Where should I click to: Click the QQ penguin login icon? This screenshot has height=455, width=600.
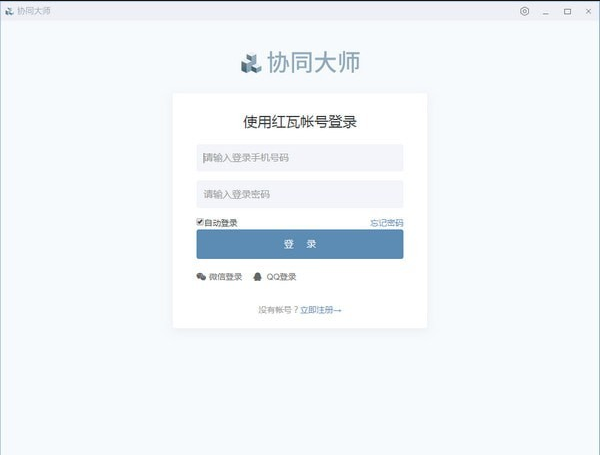coord(258,276)
